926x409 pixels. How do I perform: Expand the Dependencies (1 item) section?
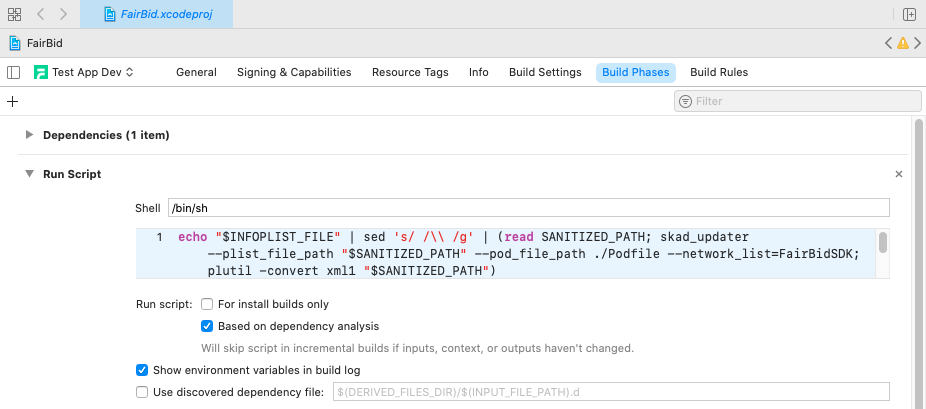pyautogui.click(x=29, y=135)
